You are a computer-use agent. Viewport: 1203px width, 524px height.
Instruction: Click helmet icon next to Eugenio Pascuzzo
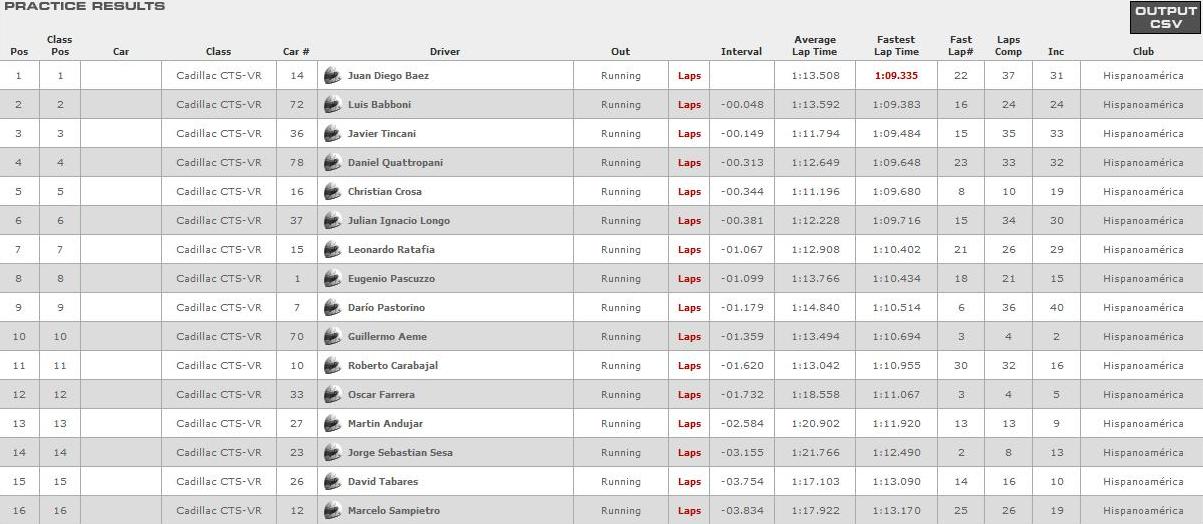(332, 278)
